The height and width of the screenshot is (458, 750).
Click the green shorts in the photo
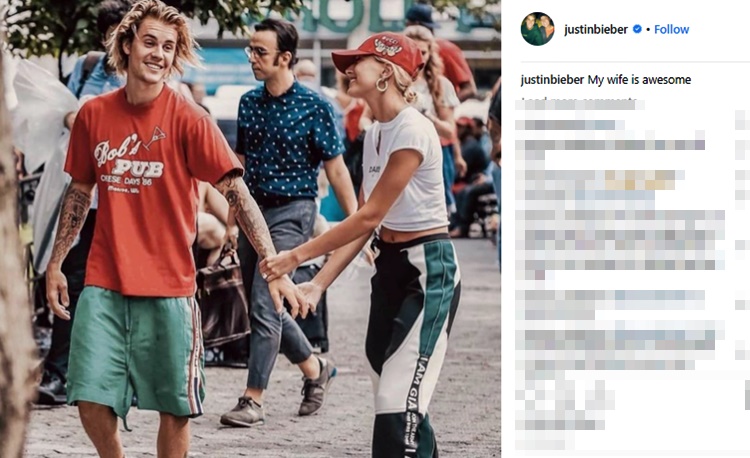[136, 351]
